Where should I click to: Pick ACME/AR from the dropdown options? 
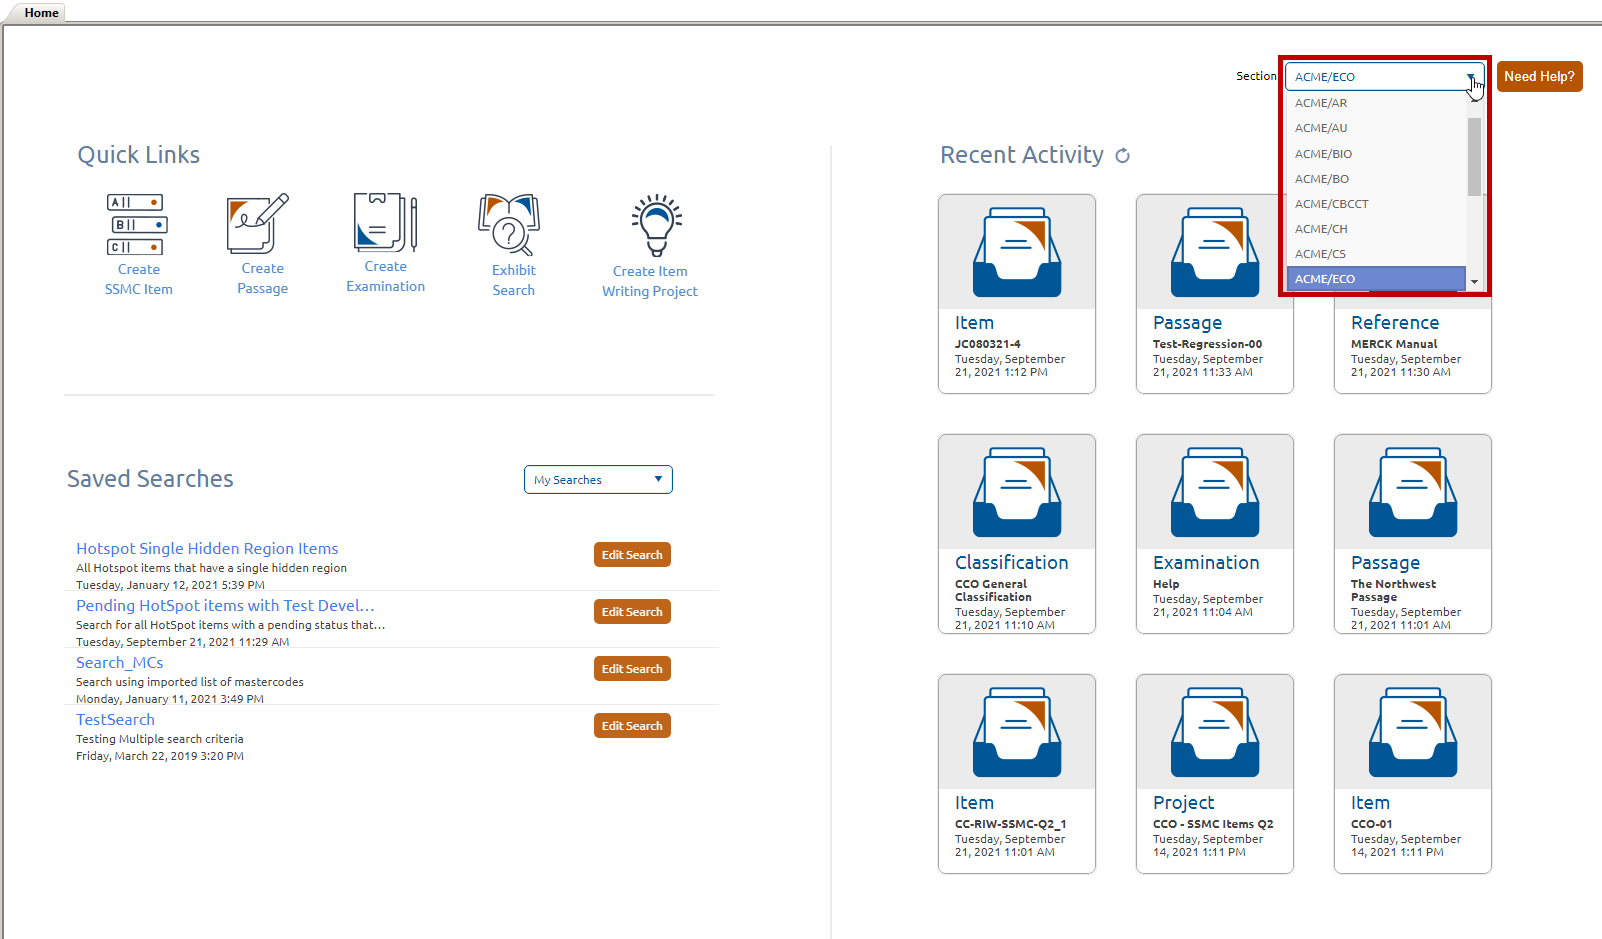click(x=1321, y=103)
